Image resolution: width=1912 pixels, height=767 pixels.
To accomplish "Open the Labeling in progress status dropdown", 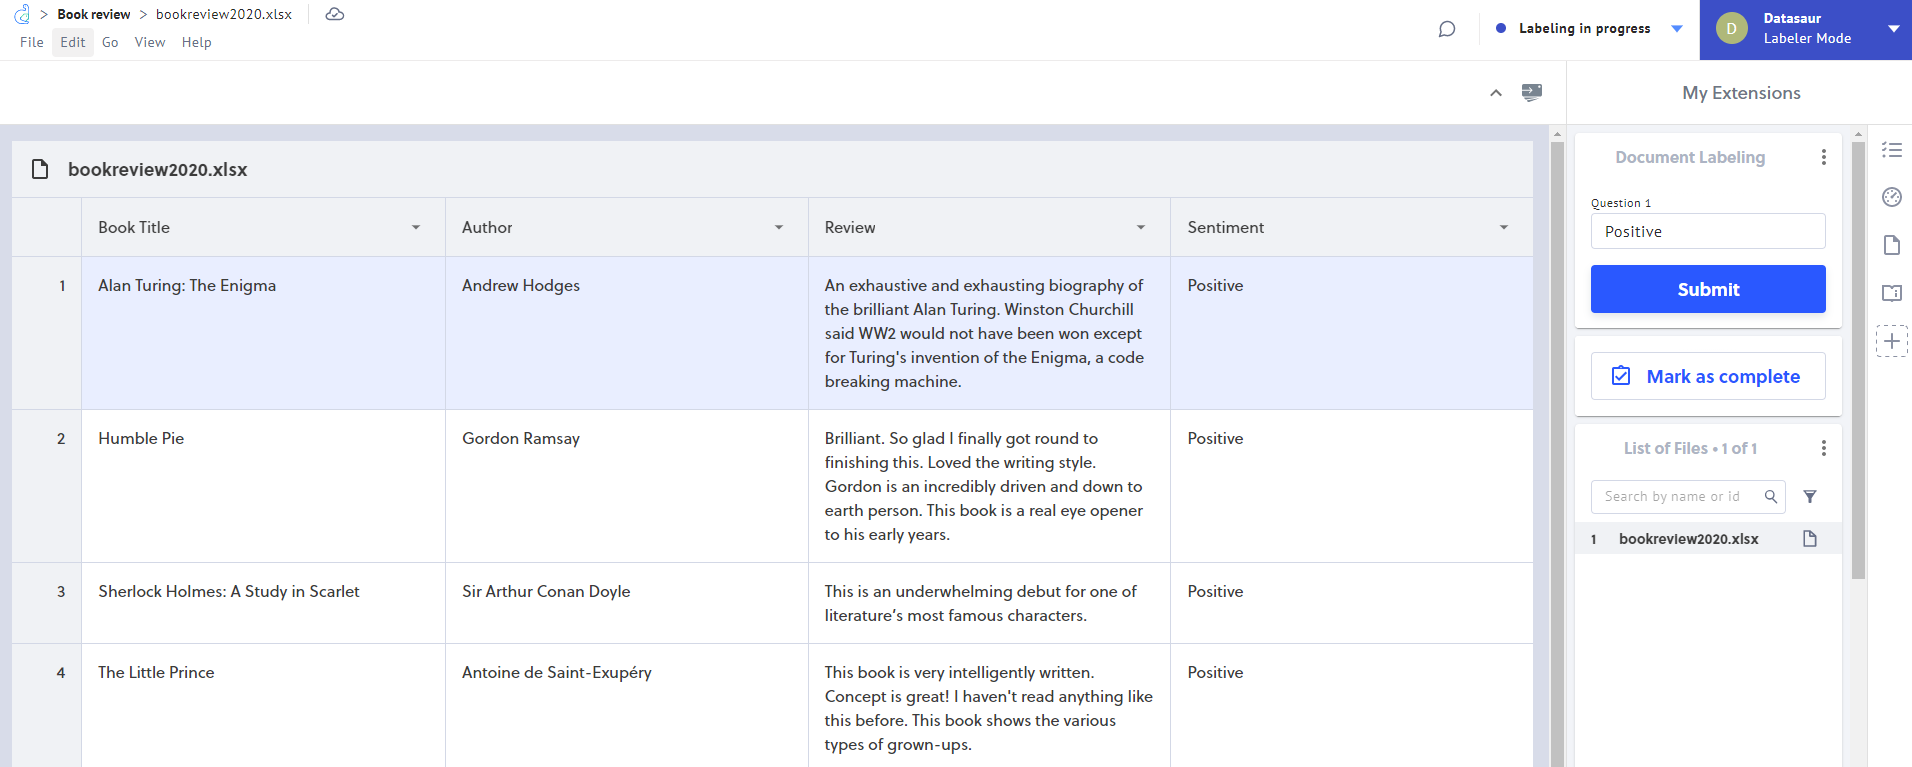I will [1677, 29].
